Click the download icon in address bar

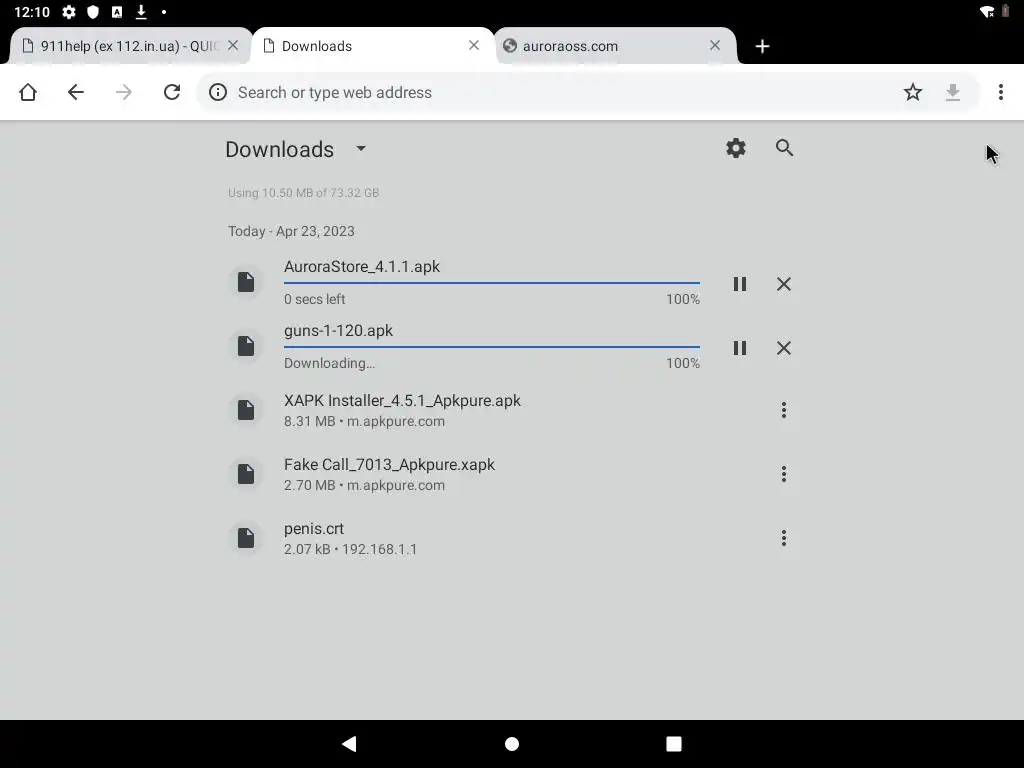(x=953, y=92)
